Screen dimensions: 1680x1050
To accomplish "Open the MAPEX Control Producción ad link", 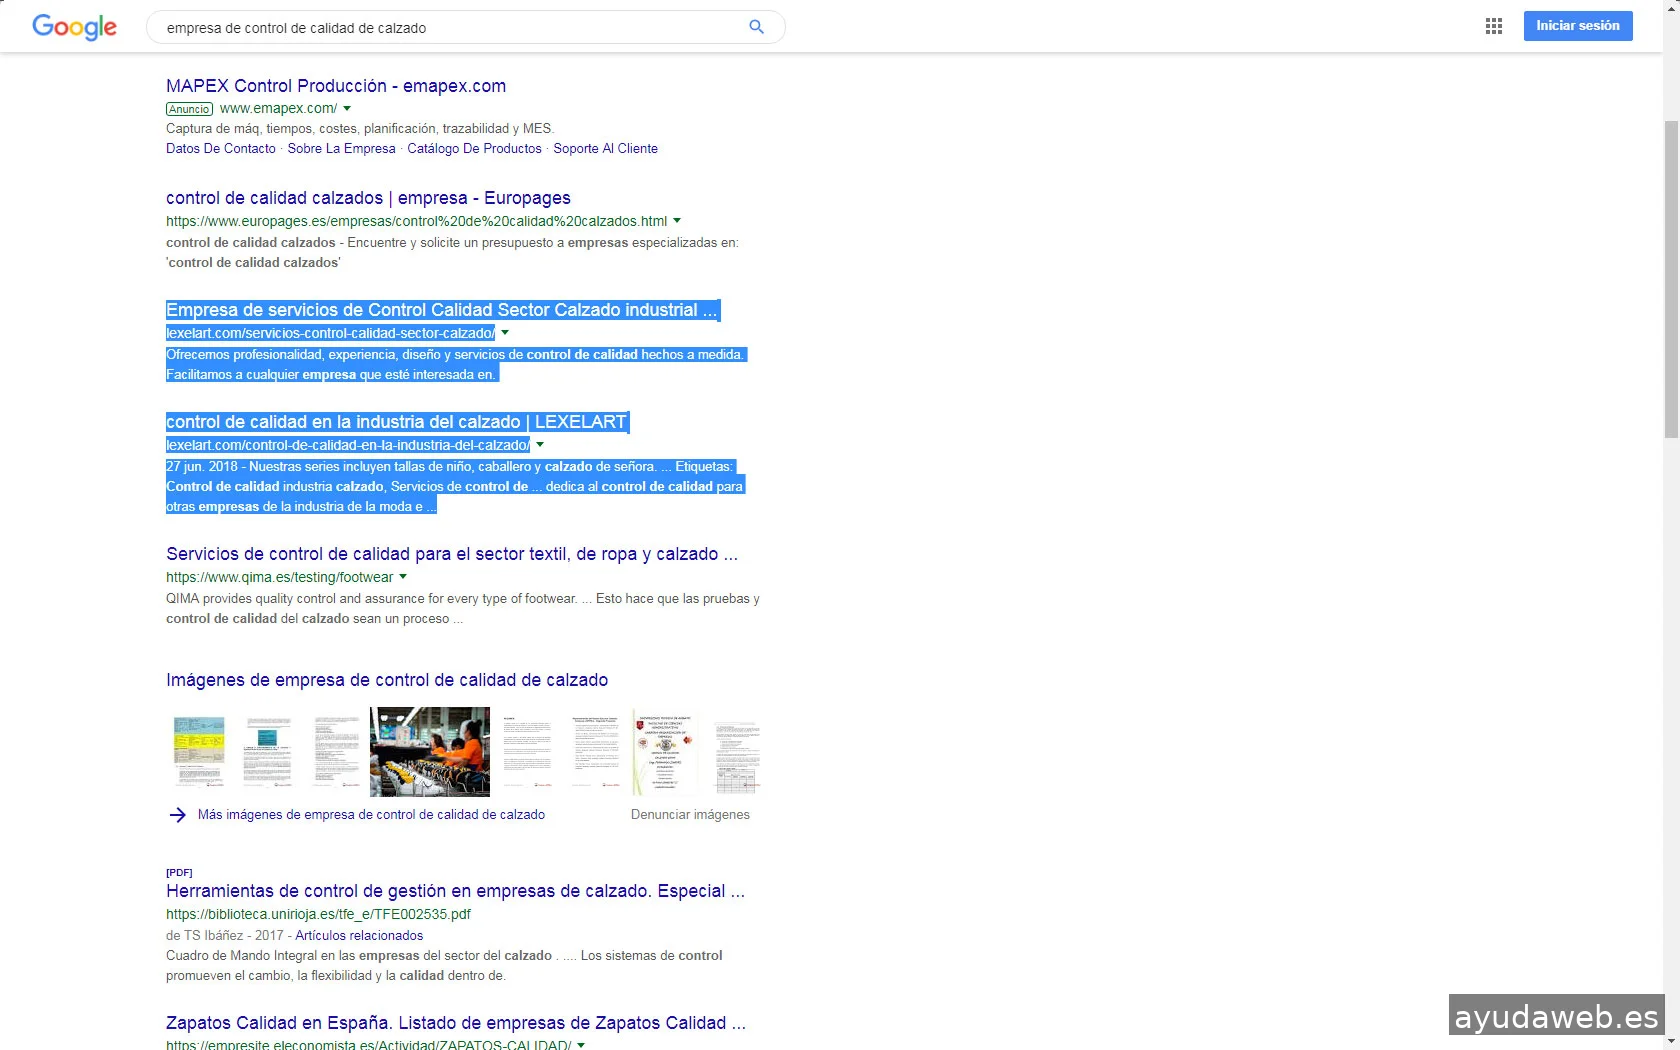I will pos(335,86).
